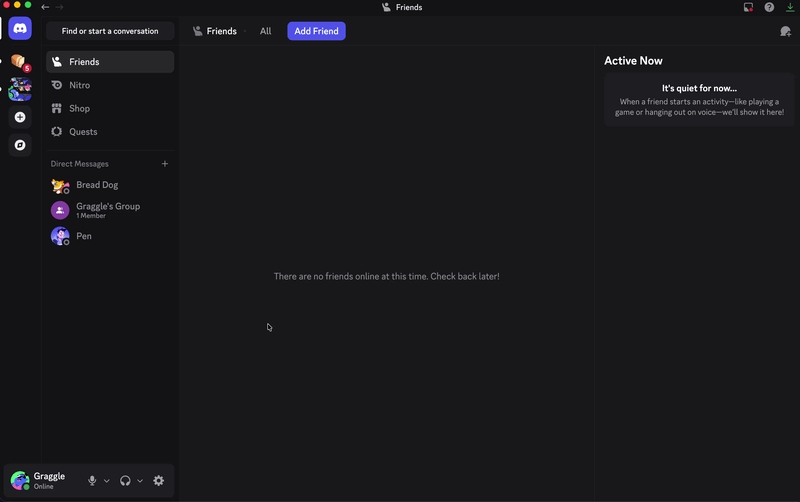800x502 pixels.
Task: Open Graggle's Group conversation
Action: tap(110, 210)
